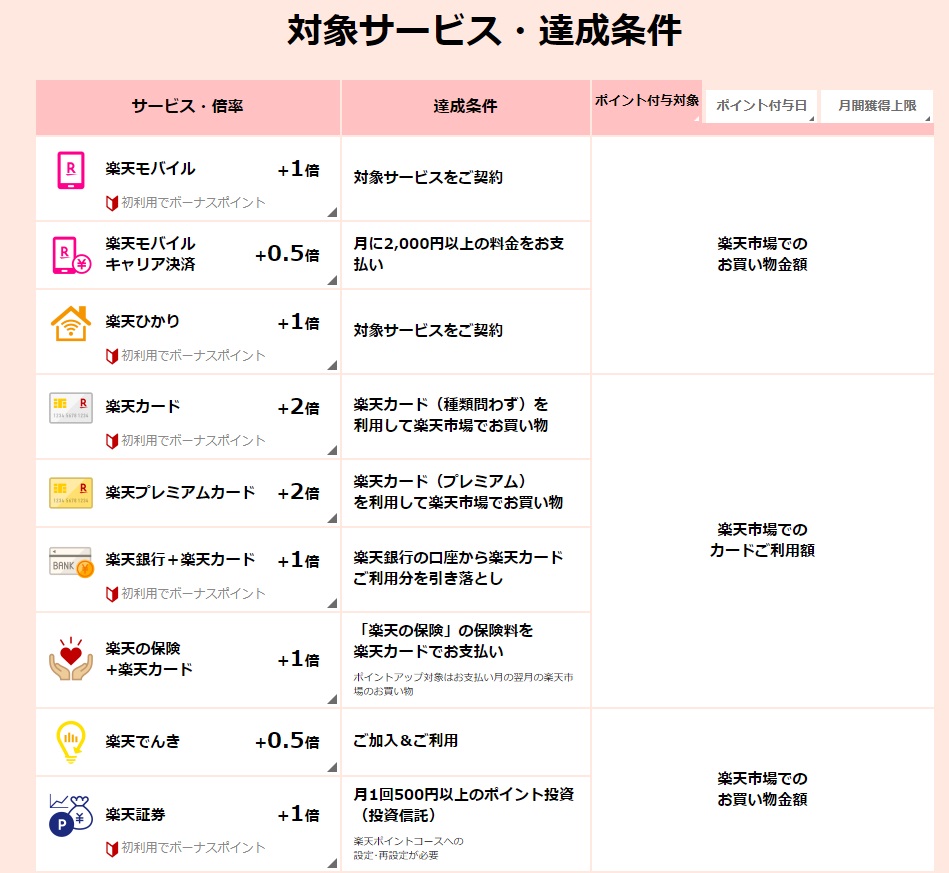Open the 楽天でんき service name
The image size is (949, 873).
coord(143,742)
